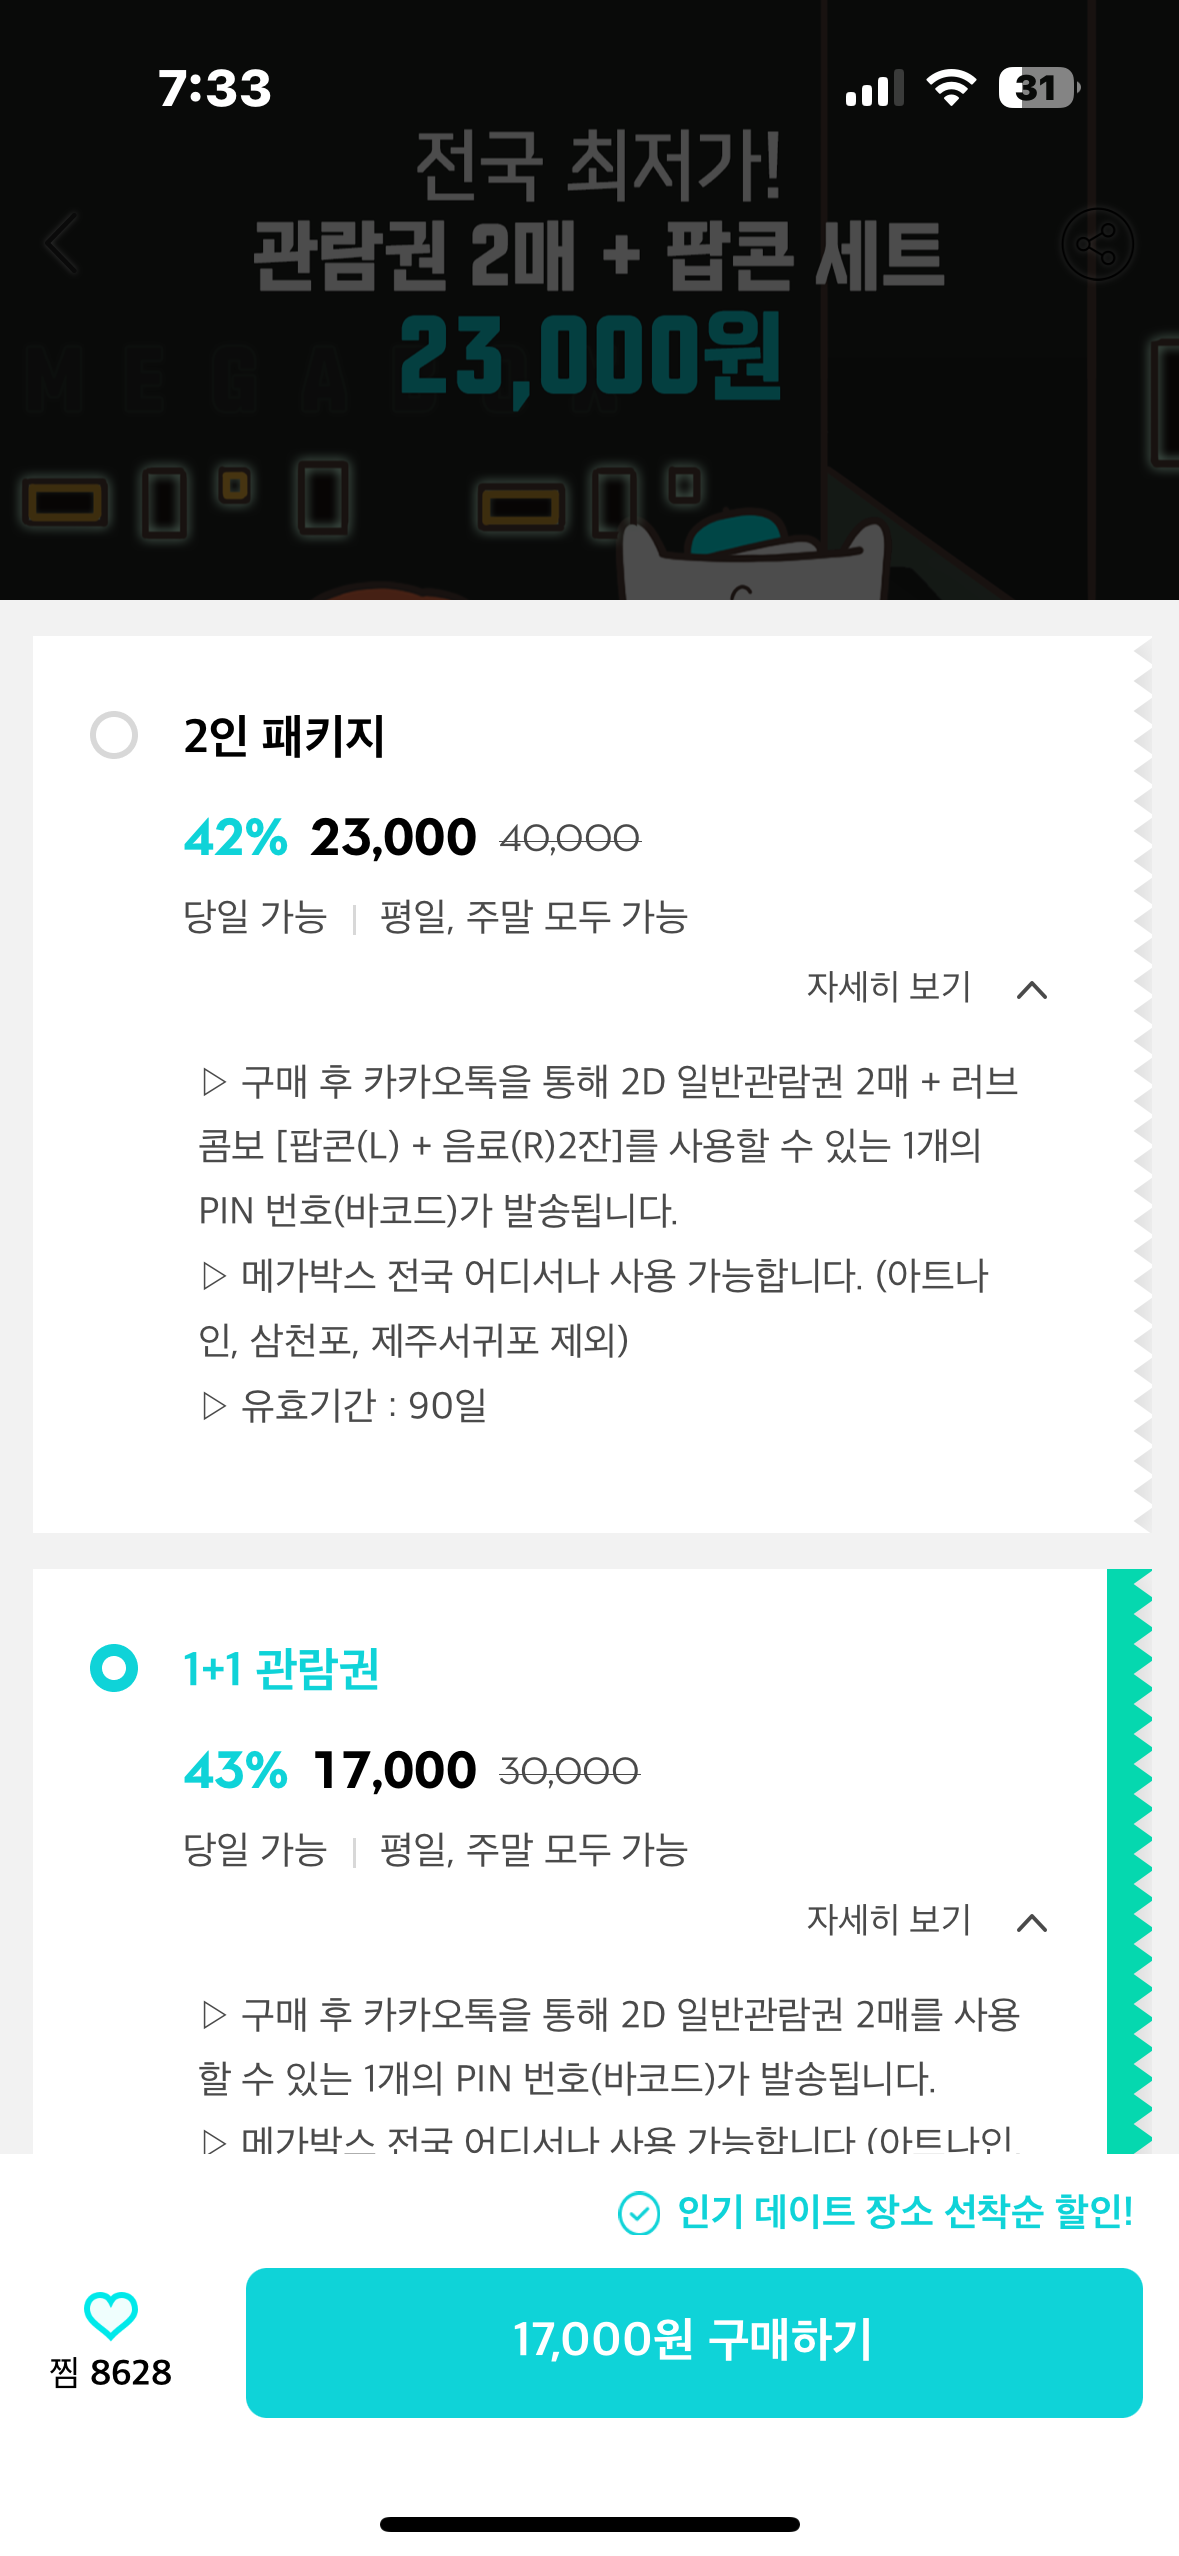Tap 자세히 보기 label under the 23,000 price

click(889, 987)
